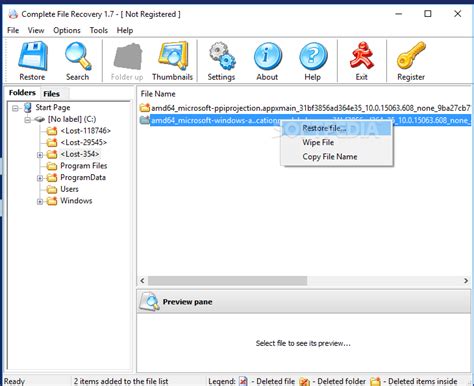This screenshot has height=386, width=474.
Task: Click the folder icon of ppiprojection file row
Action: [145, 108]
